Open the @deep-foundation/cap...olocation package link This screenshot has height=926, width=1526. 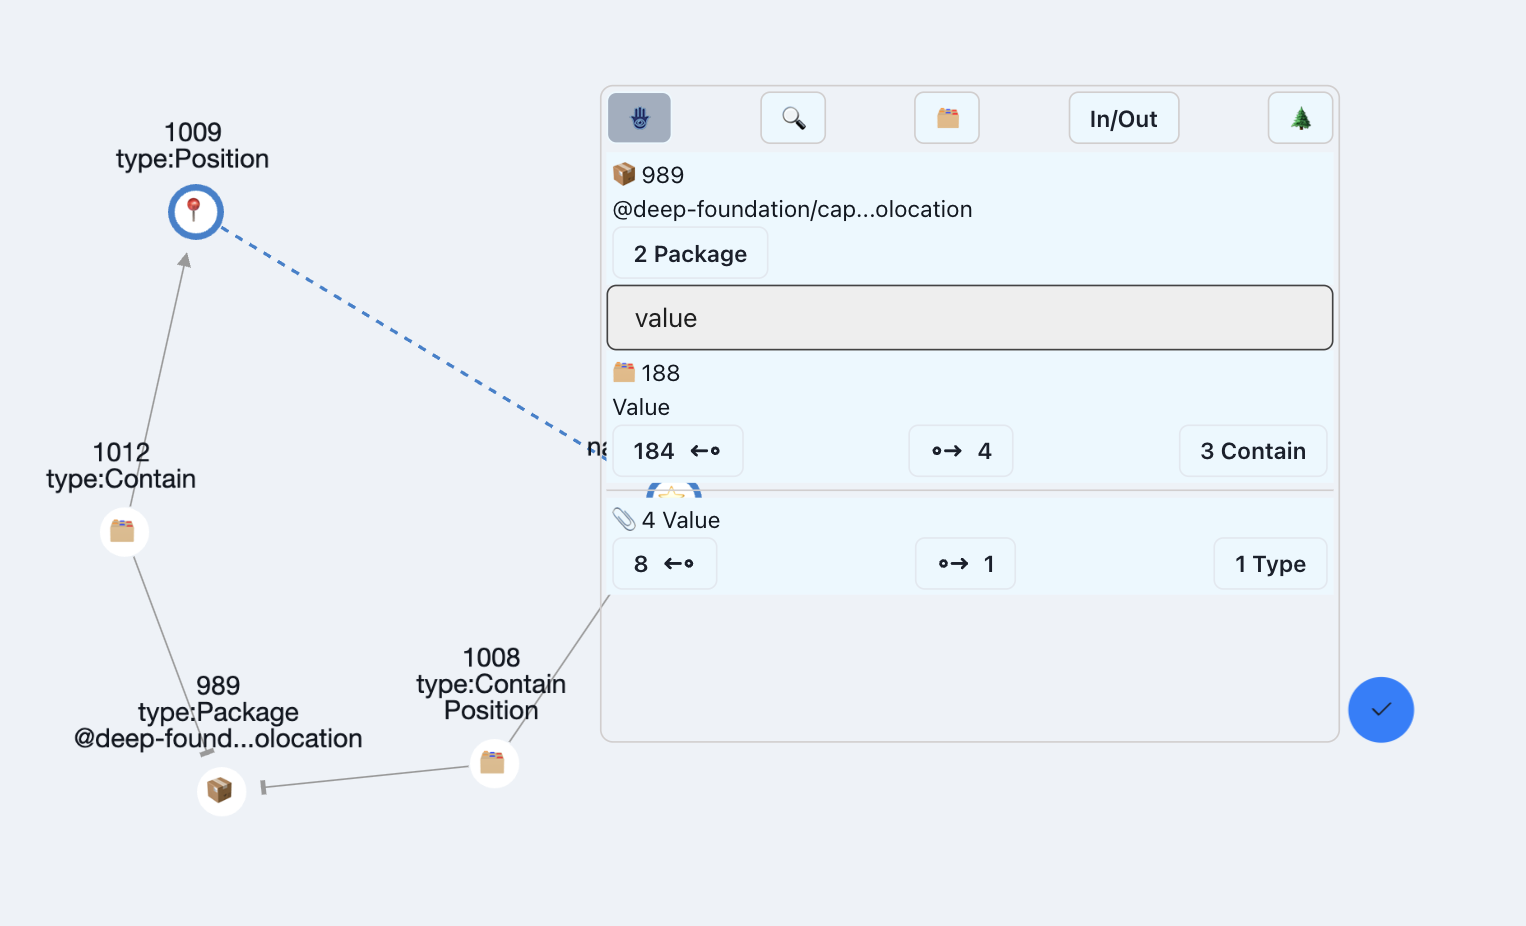tap(792, 209)
